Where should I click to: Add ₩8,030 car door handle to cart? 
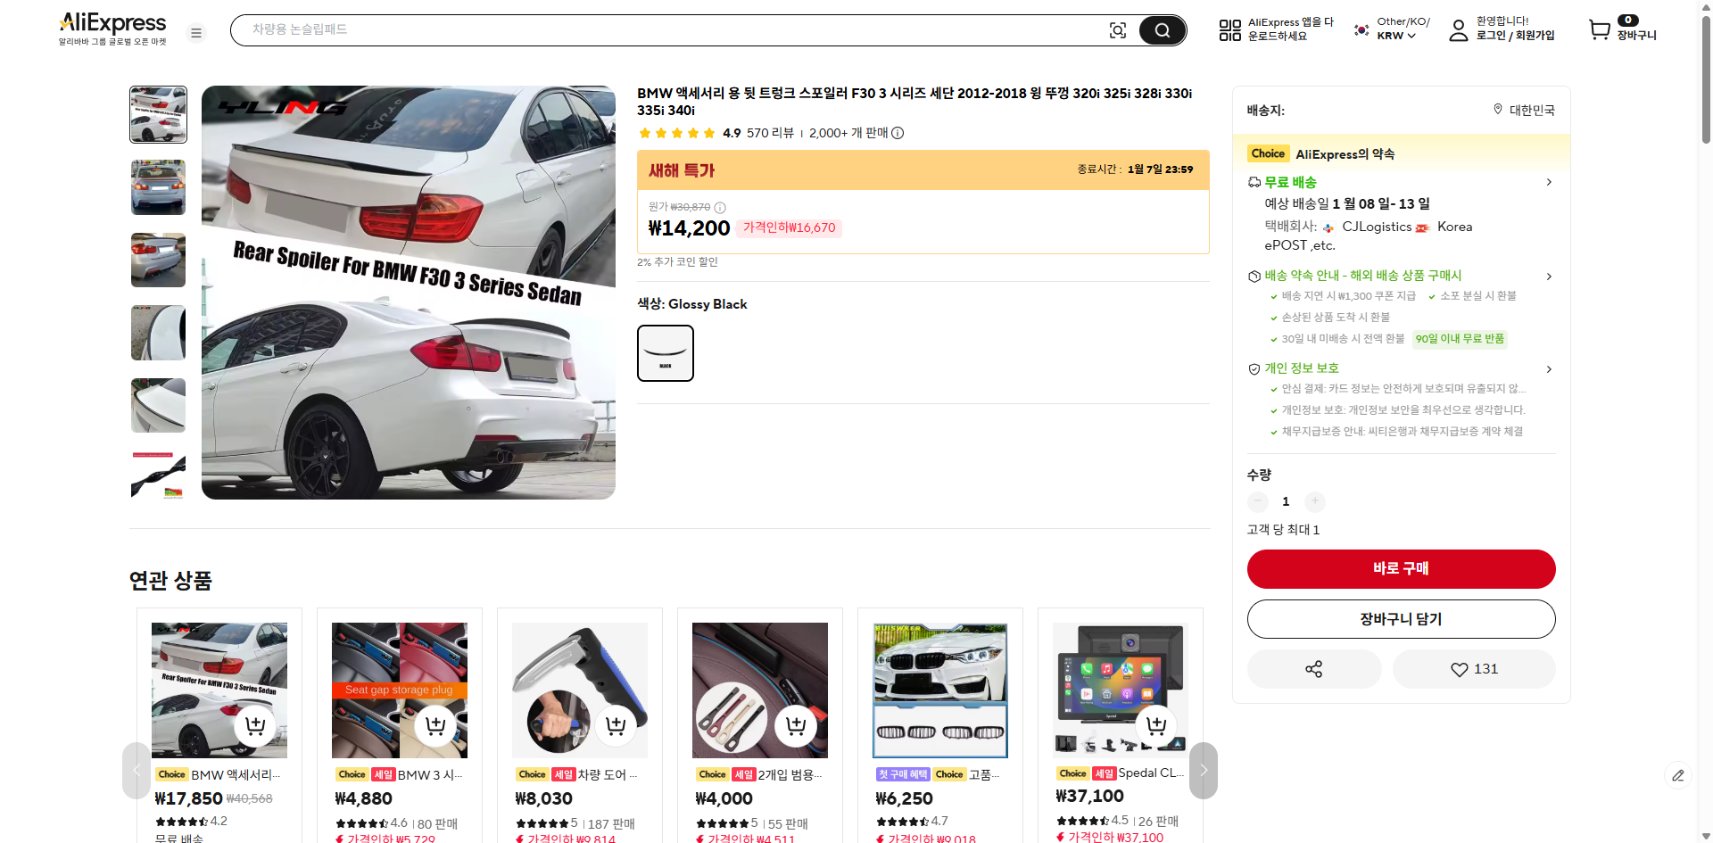click(616, 725)
